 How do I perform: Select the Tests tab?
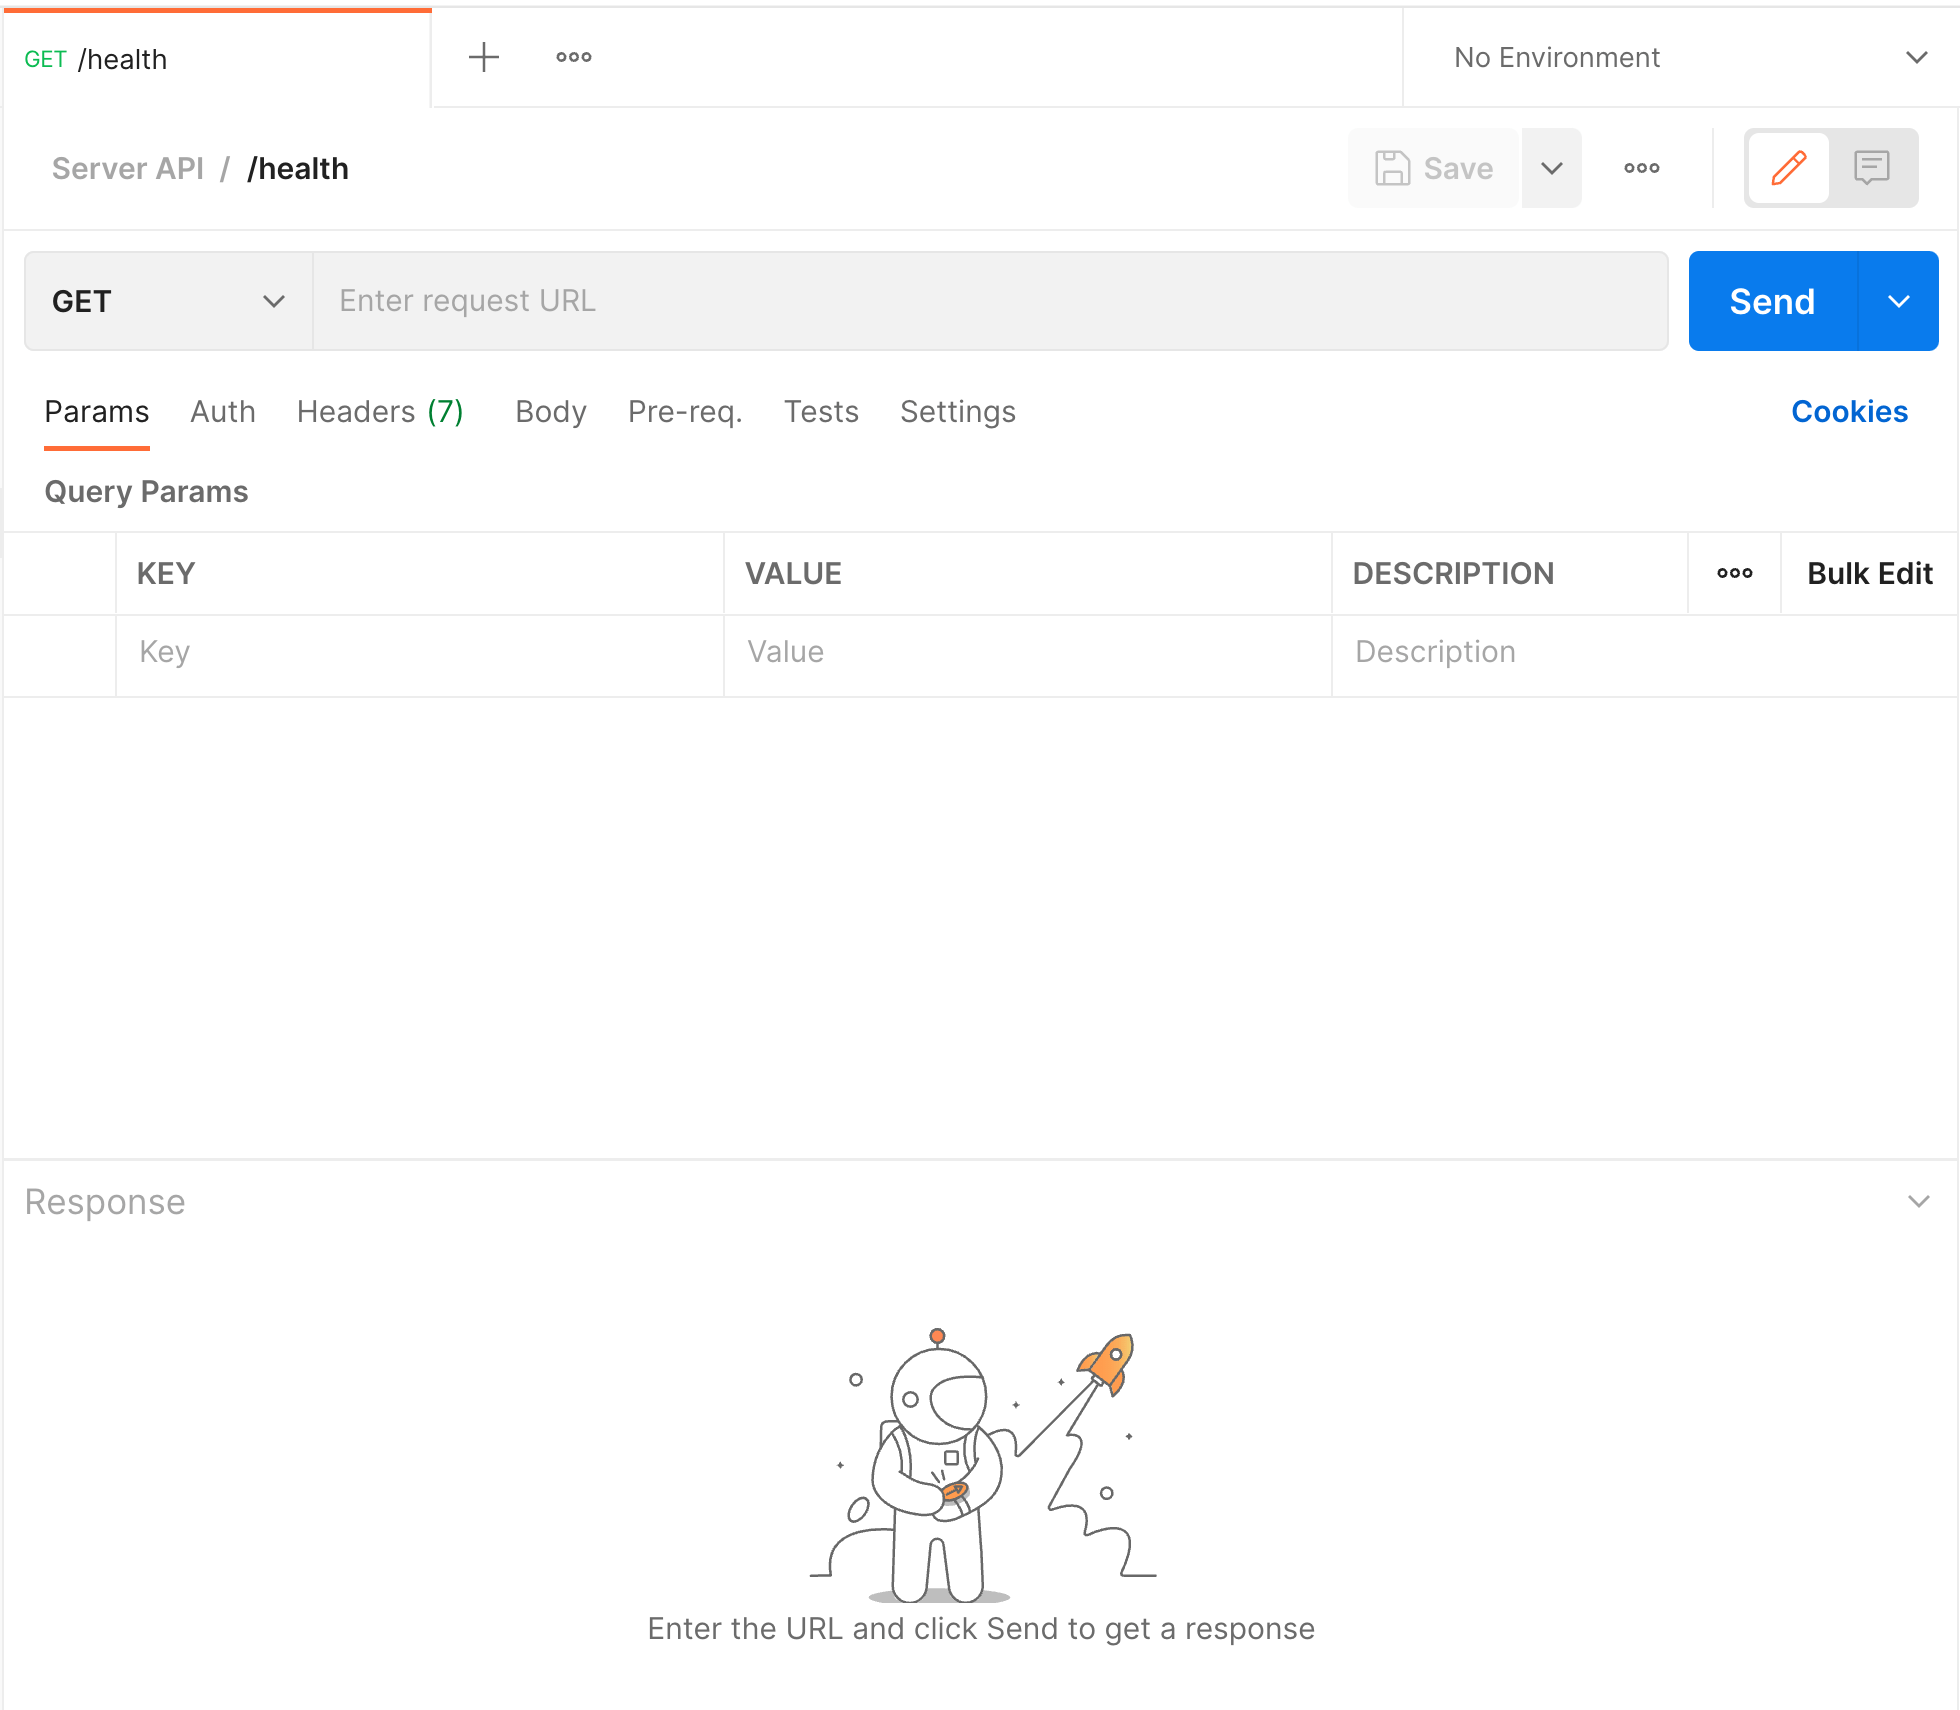click(820, 412)
